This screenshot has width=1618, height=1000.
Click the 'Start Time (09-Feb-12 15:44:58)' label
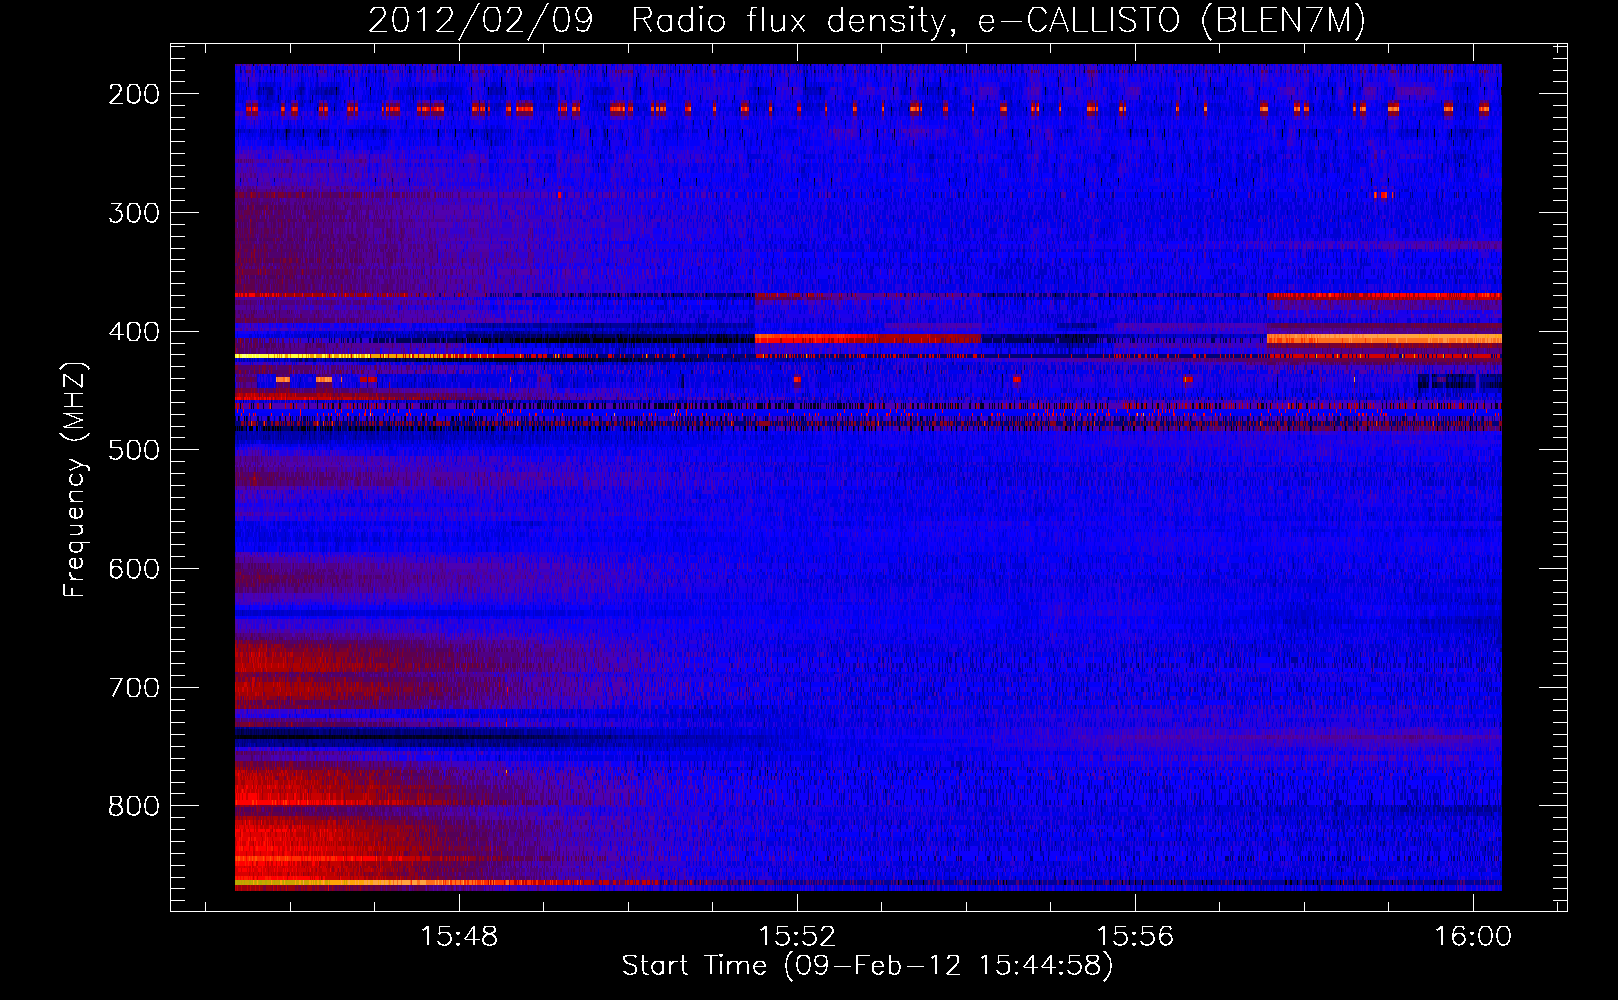[x=867, y=966]
